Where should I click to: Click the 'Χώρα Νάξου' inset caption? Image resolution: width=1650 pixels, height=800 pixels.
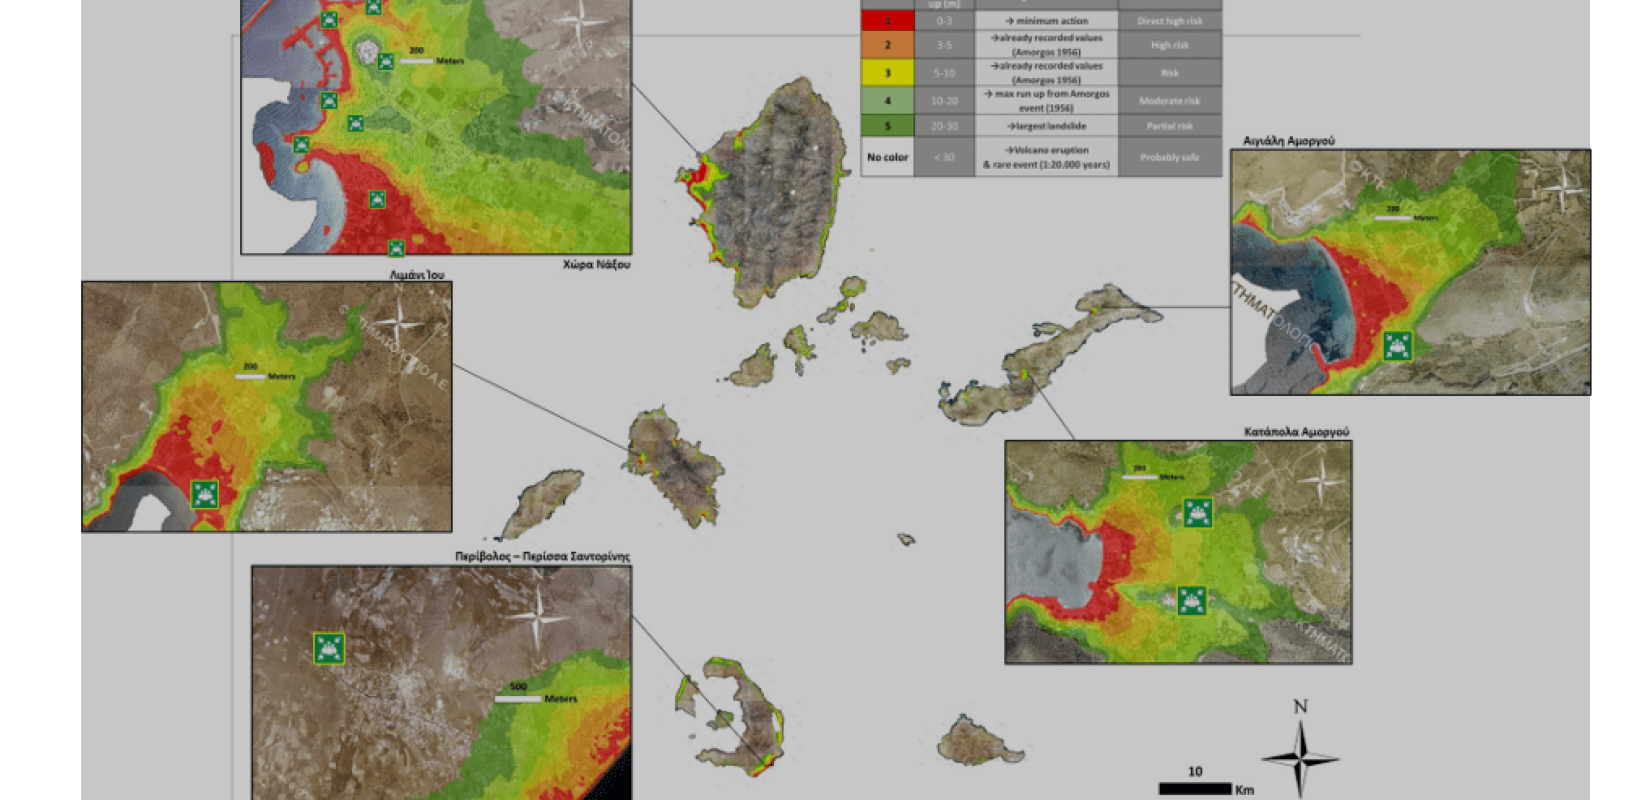[x=596, y=265]
